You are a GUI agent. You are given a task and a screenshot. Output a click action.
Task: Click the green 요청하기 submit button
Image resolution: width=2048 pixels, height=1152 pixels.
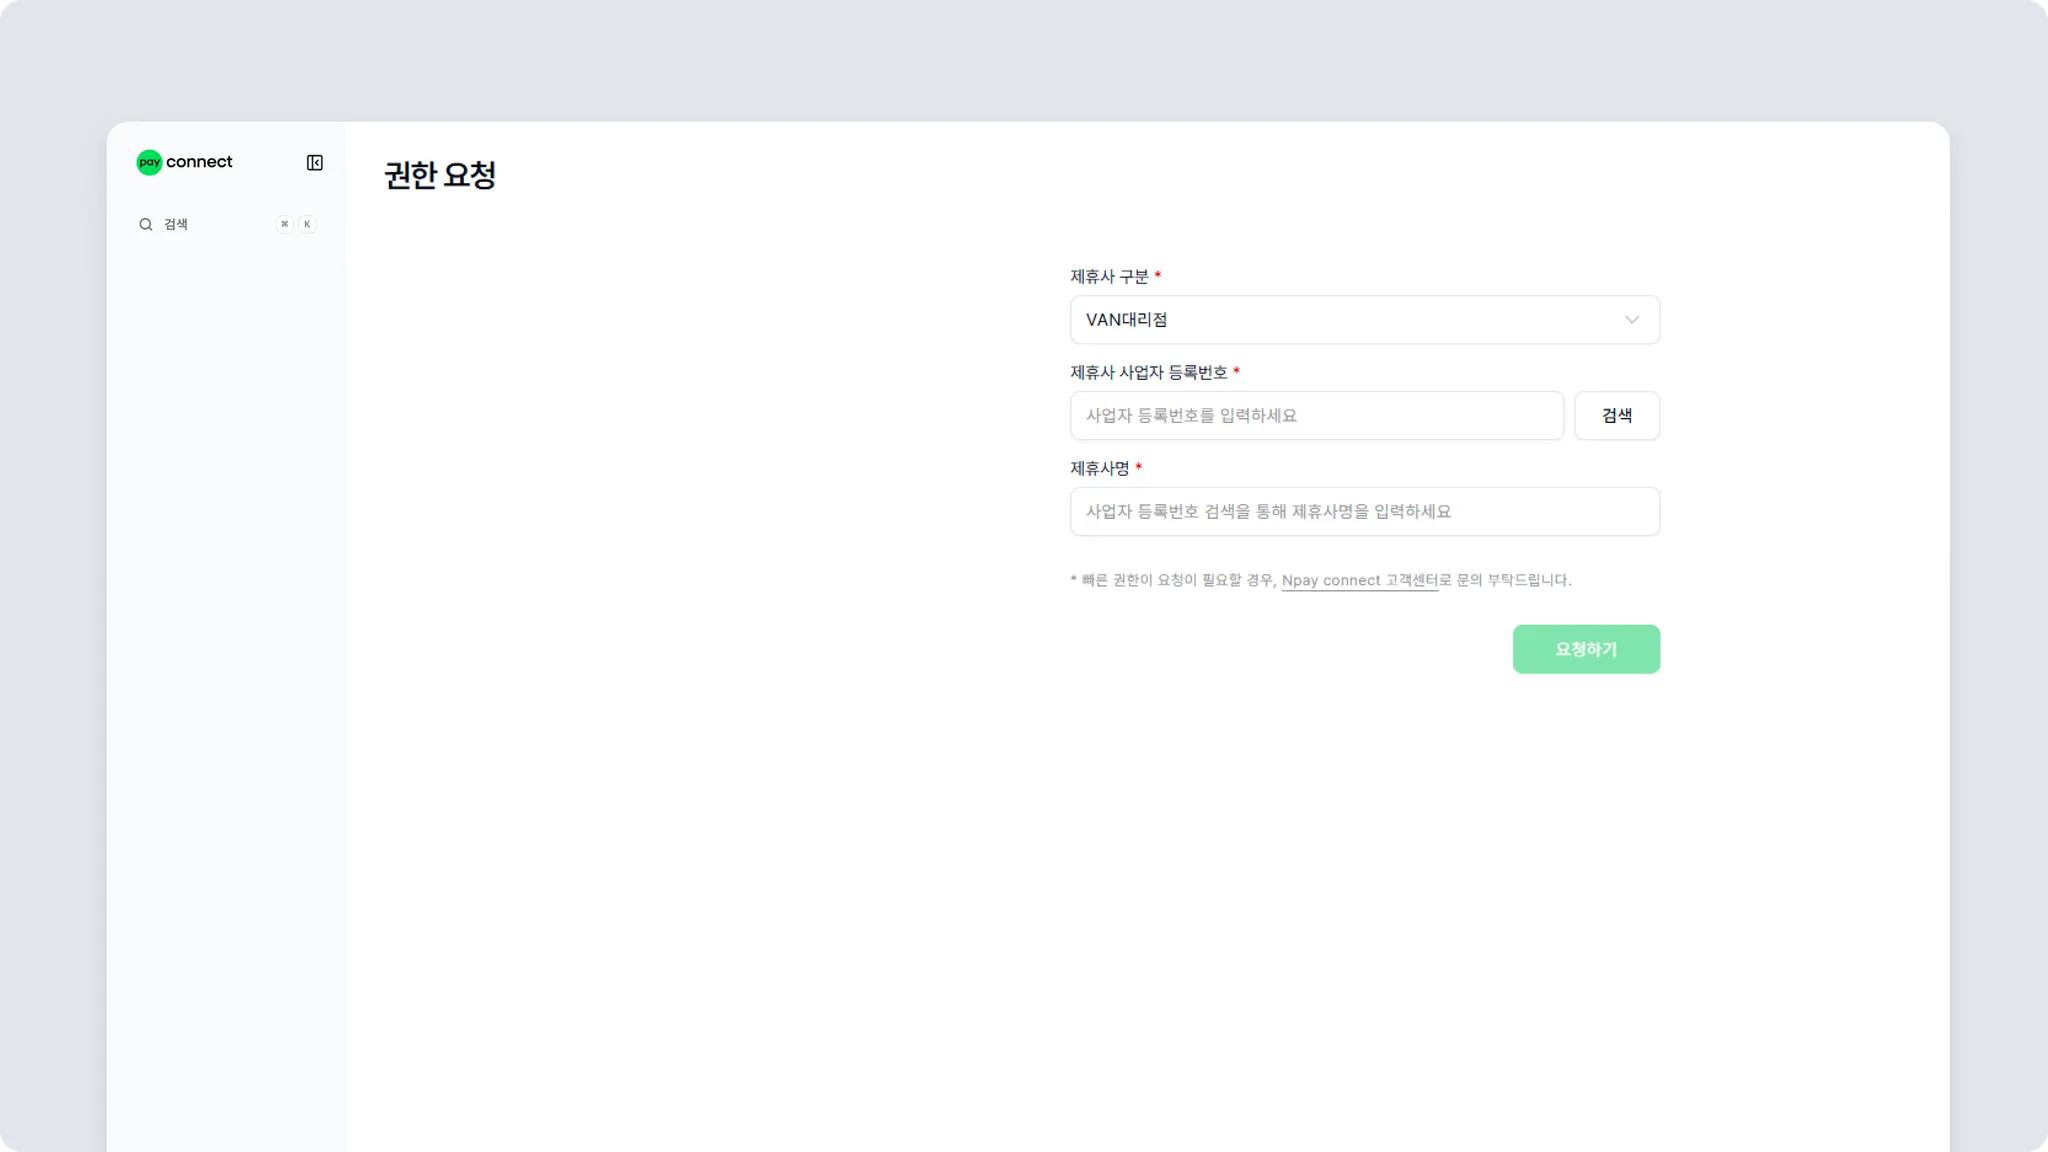coord(1586,649)
